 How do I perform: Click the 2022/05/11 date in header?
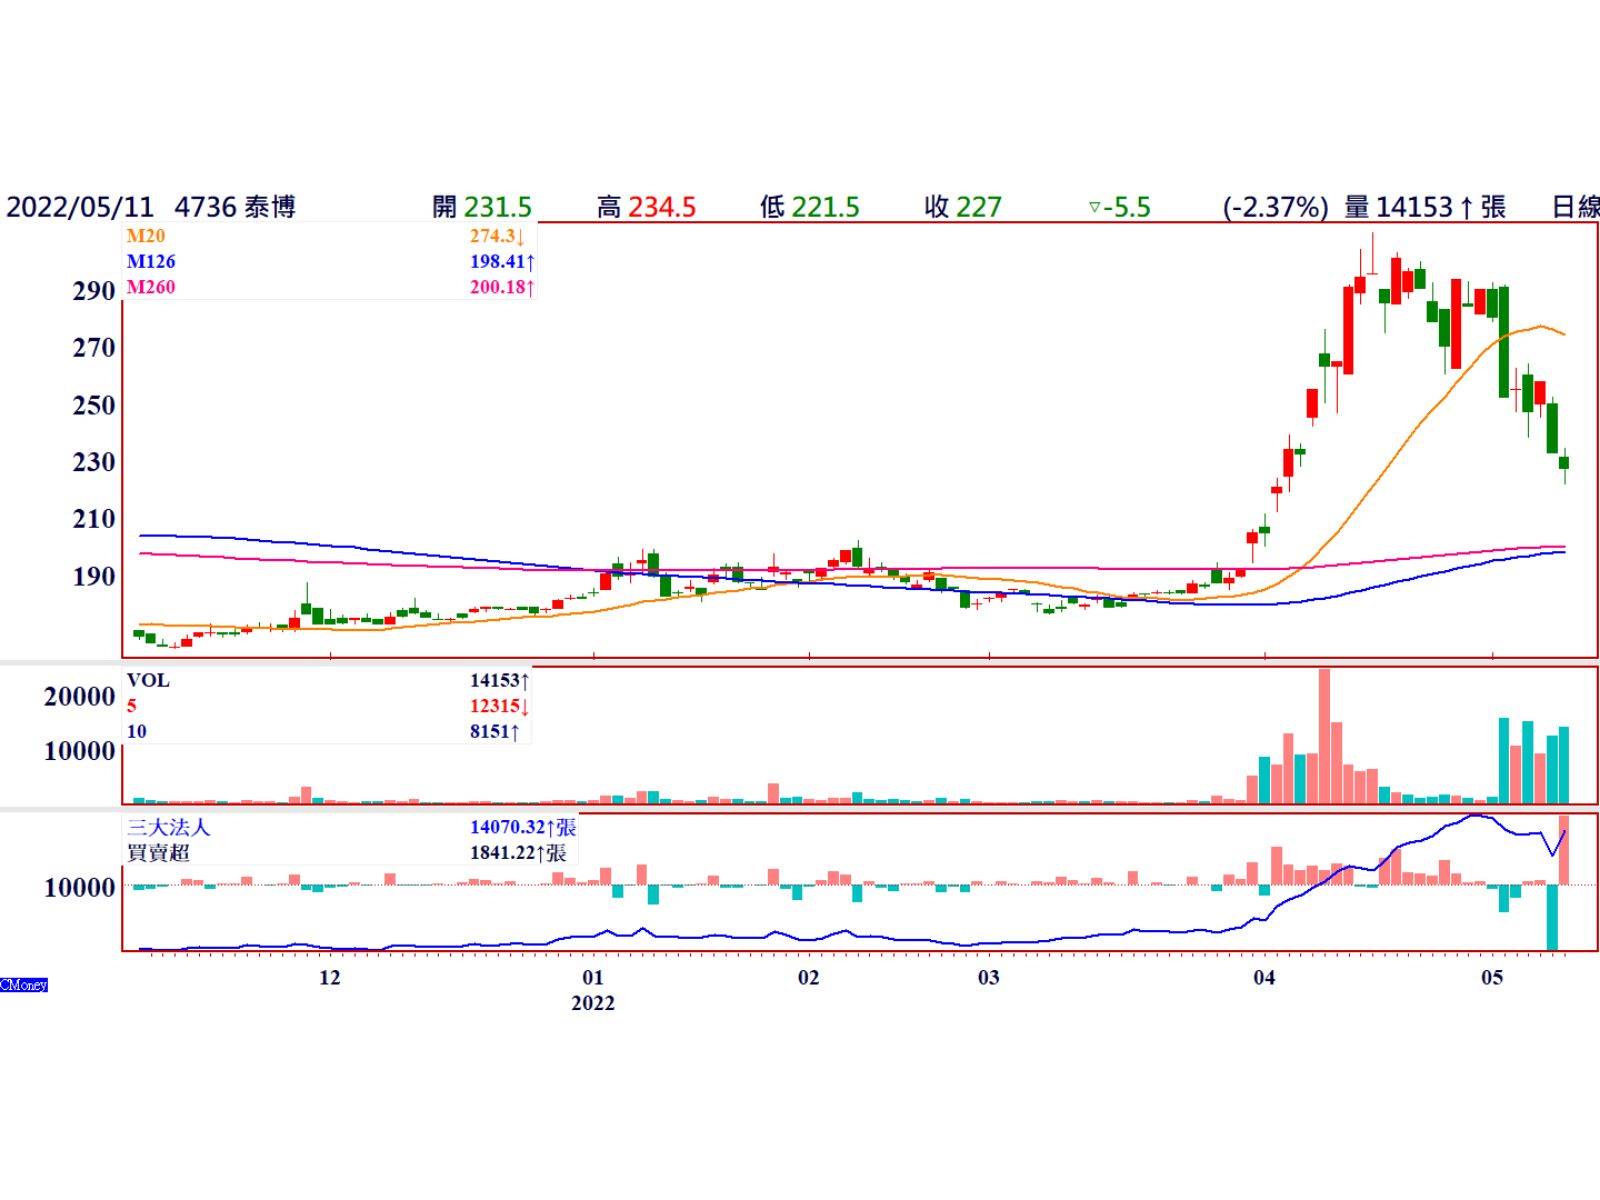tap(80, 207)
